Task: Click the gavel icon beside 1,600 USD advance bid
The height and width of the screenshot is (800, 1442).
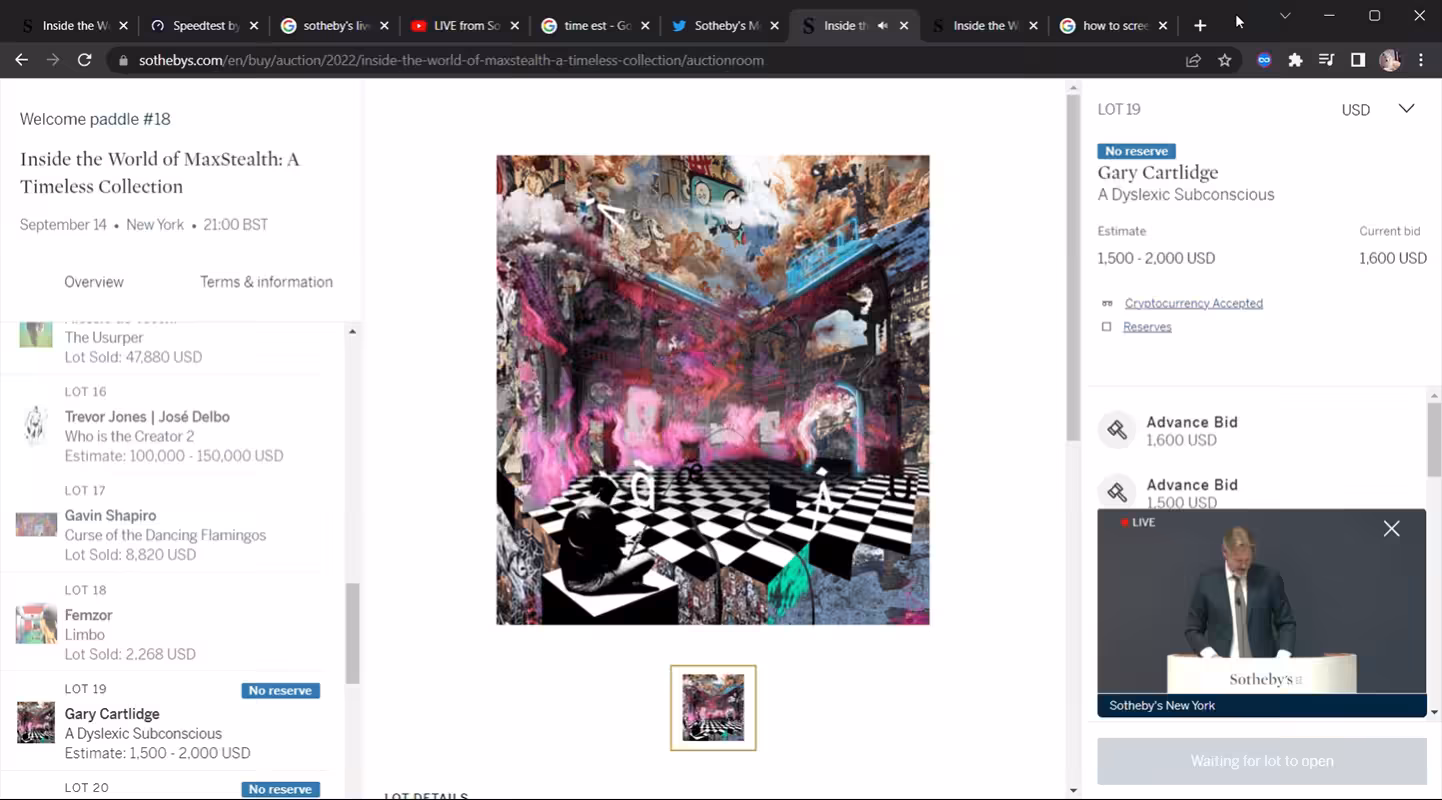Action: click(x=1117, y=430)
